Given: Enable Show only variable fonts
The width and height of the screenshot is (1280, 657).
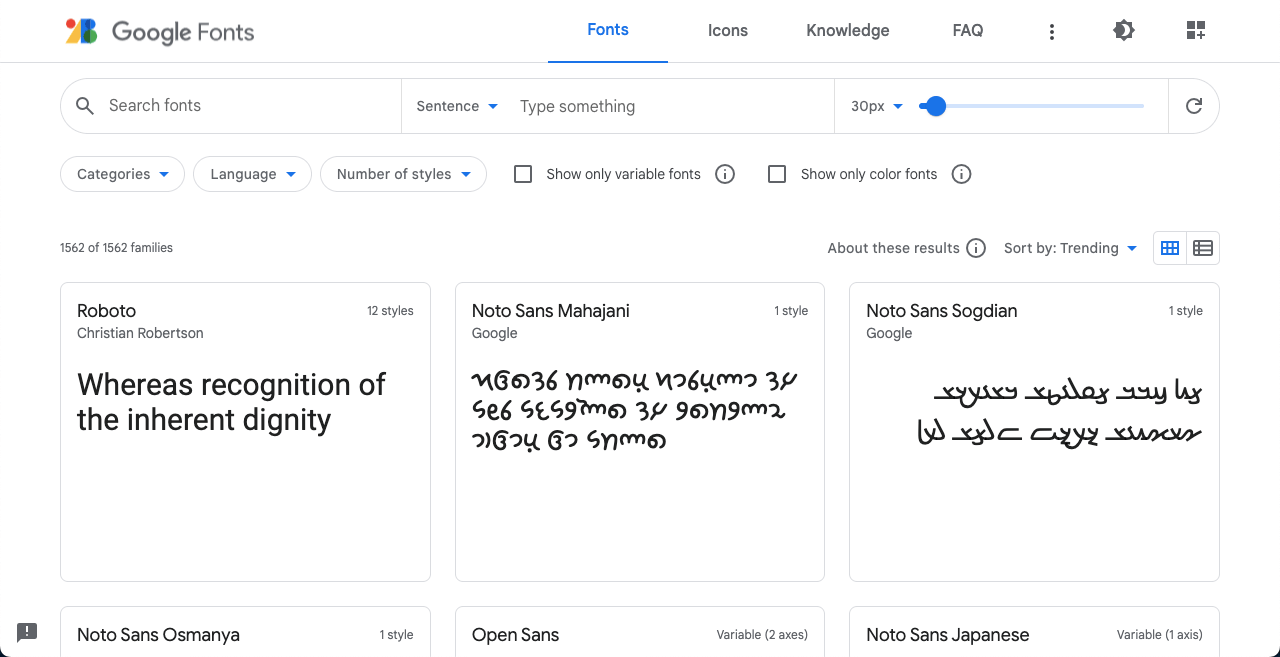Looking at the screenshot, I should 522,174.
